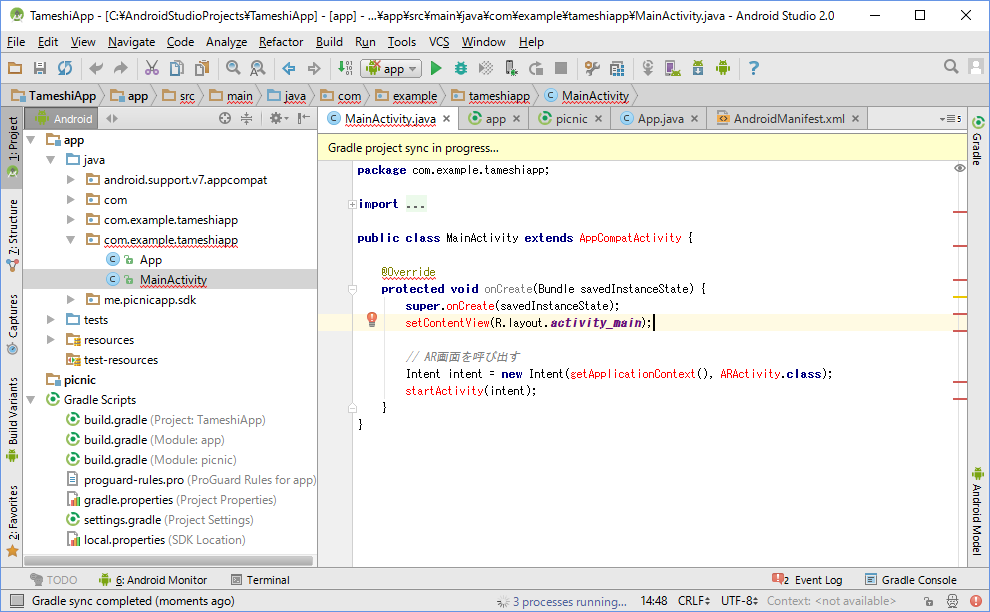
Task: Navigate forward with the right arrow icon
Action: [x=314, y=68]
